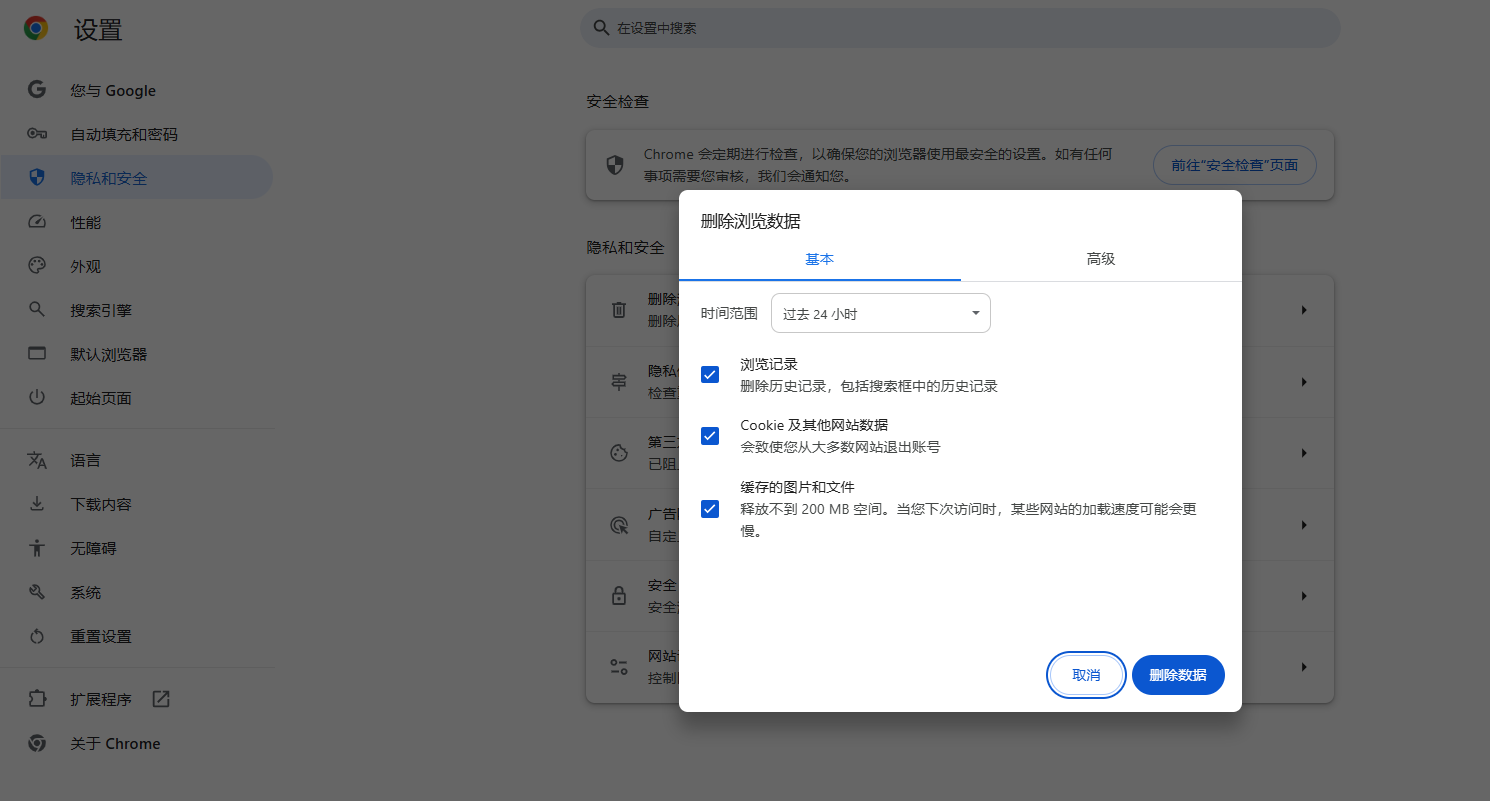Open 外观 settings section
This screenshot has width=1490, height=801.
[x=136, y=266]
